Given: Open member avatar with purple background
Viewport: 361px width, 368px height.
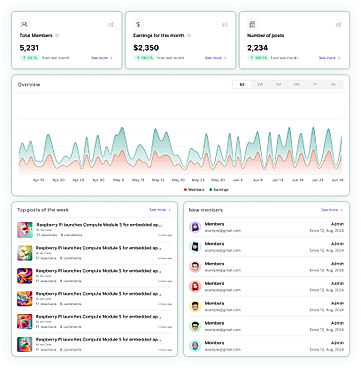Looking at the screenshot, I should coord(195,227).
